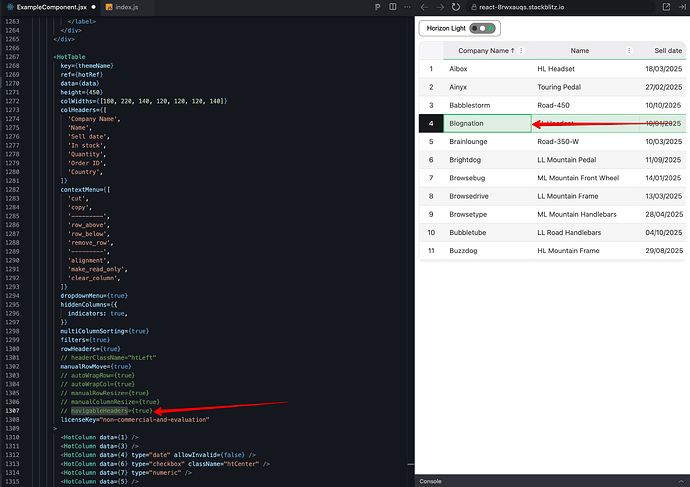
Task: Select the Brightdog cell
Action: 487,160
